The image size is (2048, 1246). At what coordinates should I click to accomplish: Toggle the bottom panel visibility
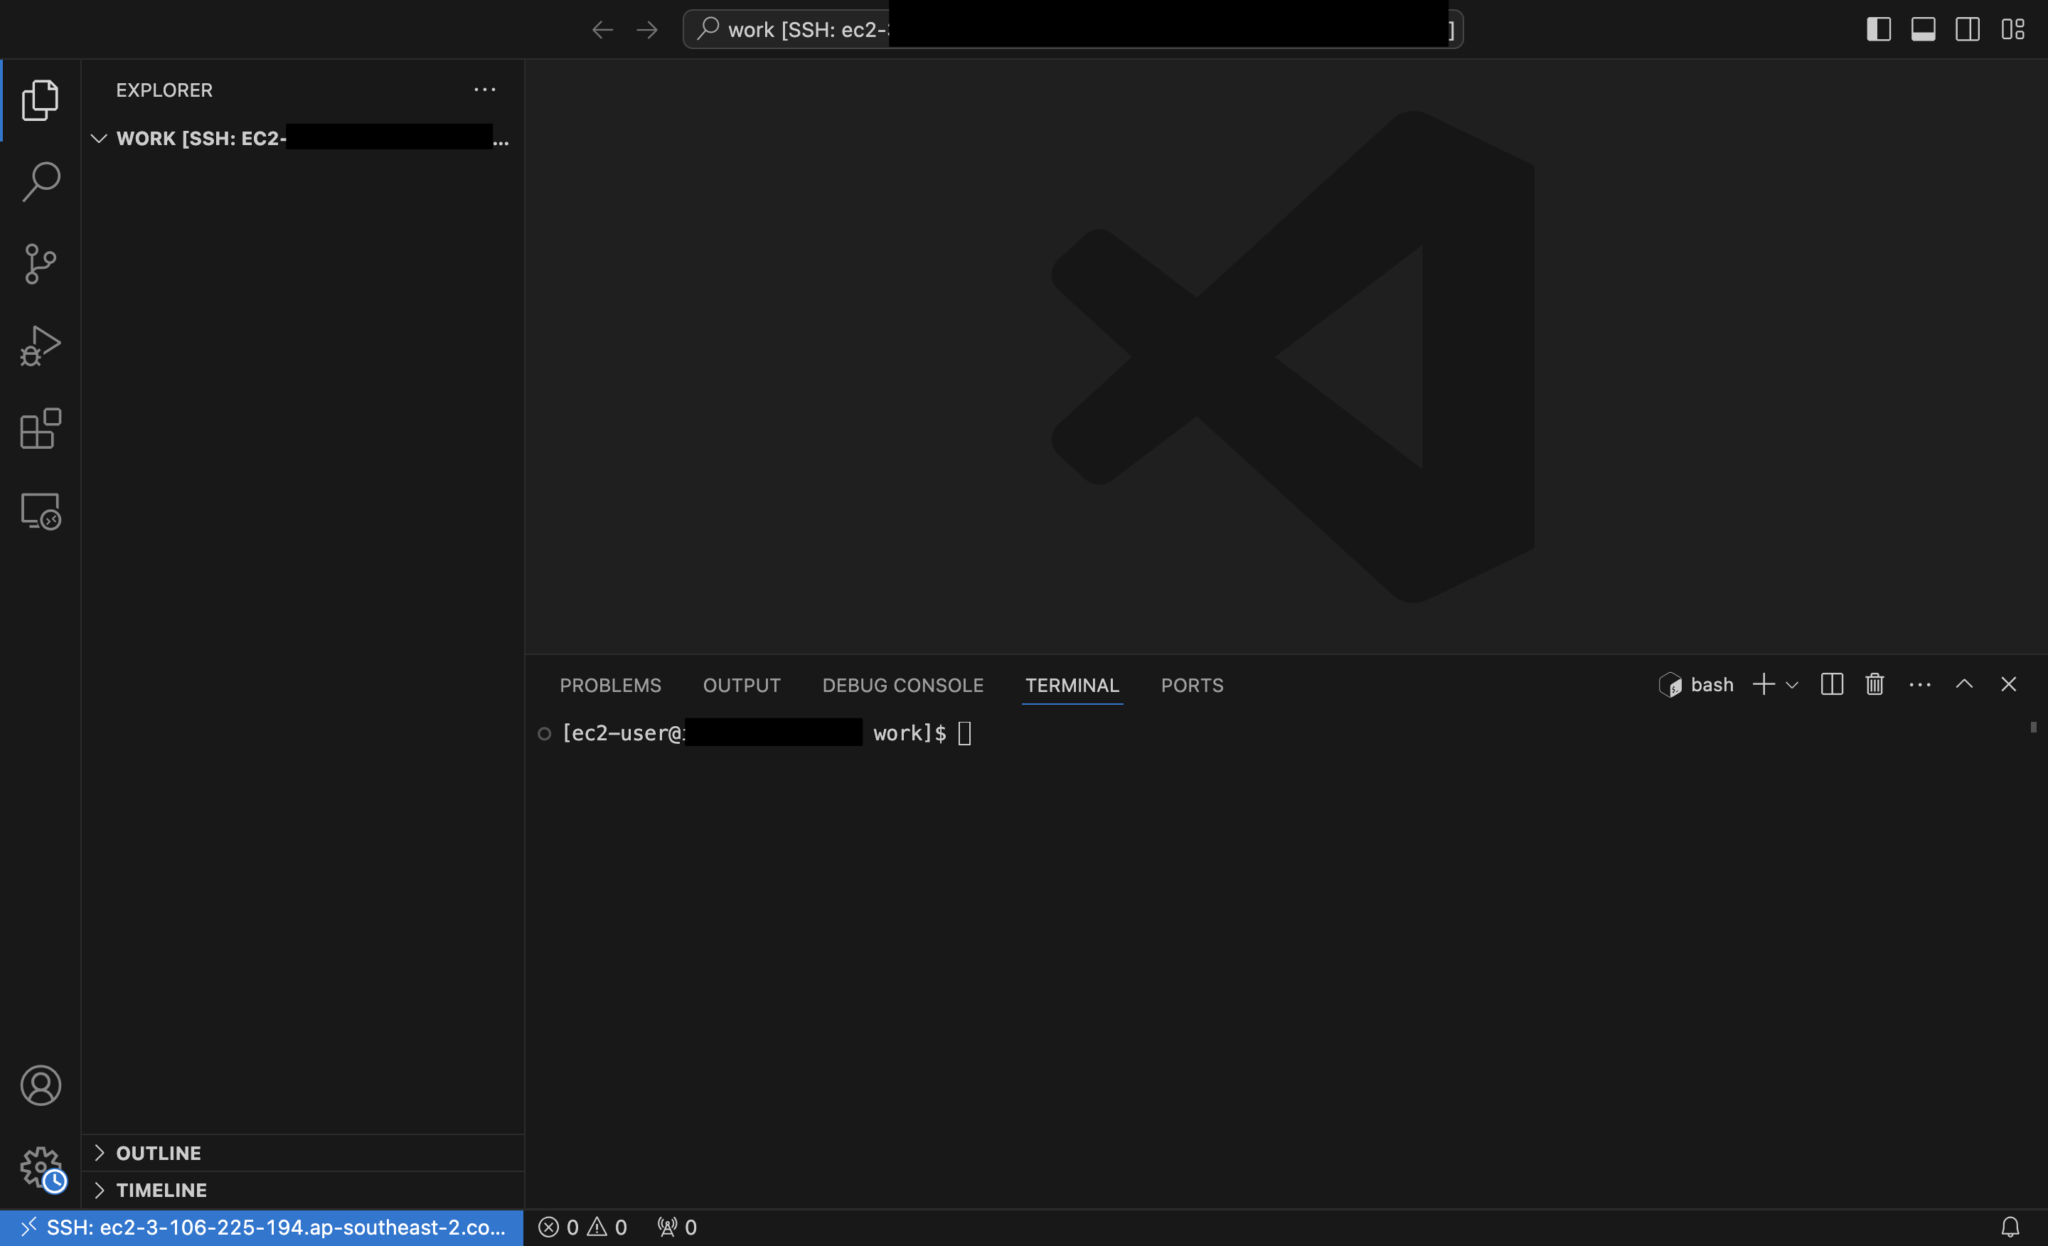click(x=1923, y=29)
